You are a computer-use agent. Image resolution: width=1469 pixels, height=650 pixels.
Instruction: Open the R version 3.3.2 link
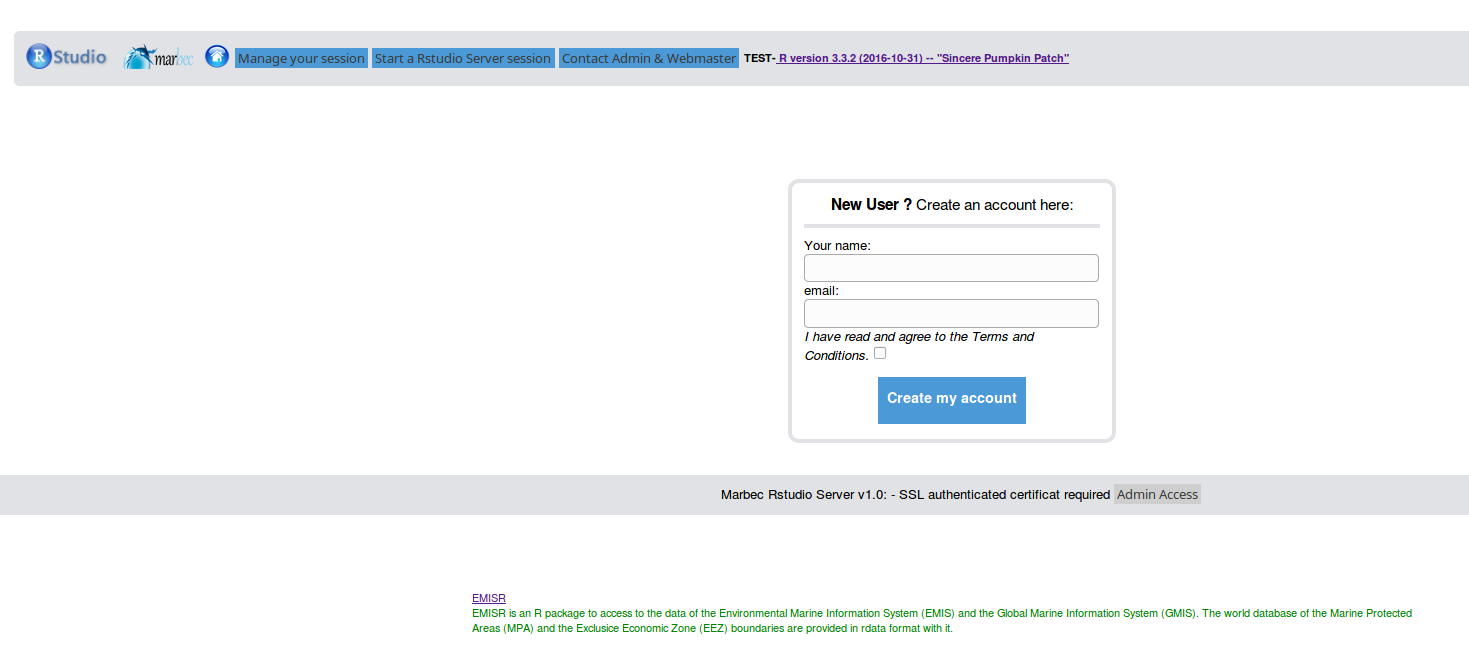[x=922, y=58]
